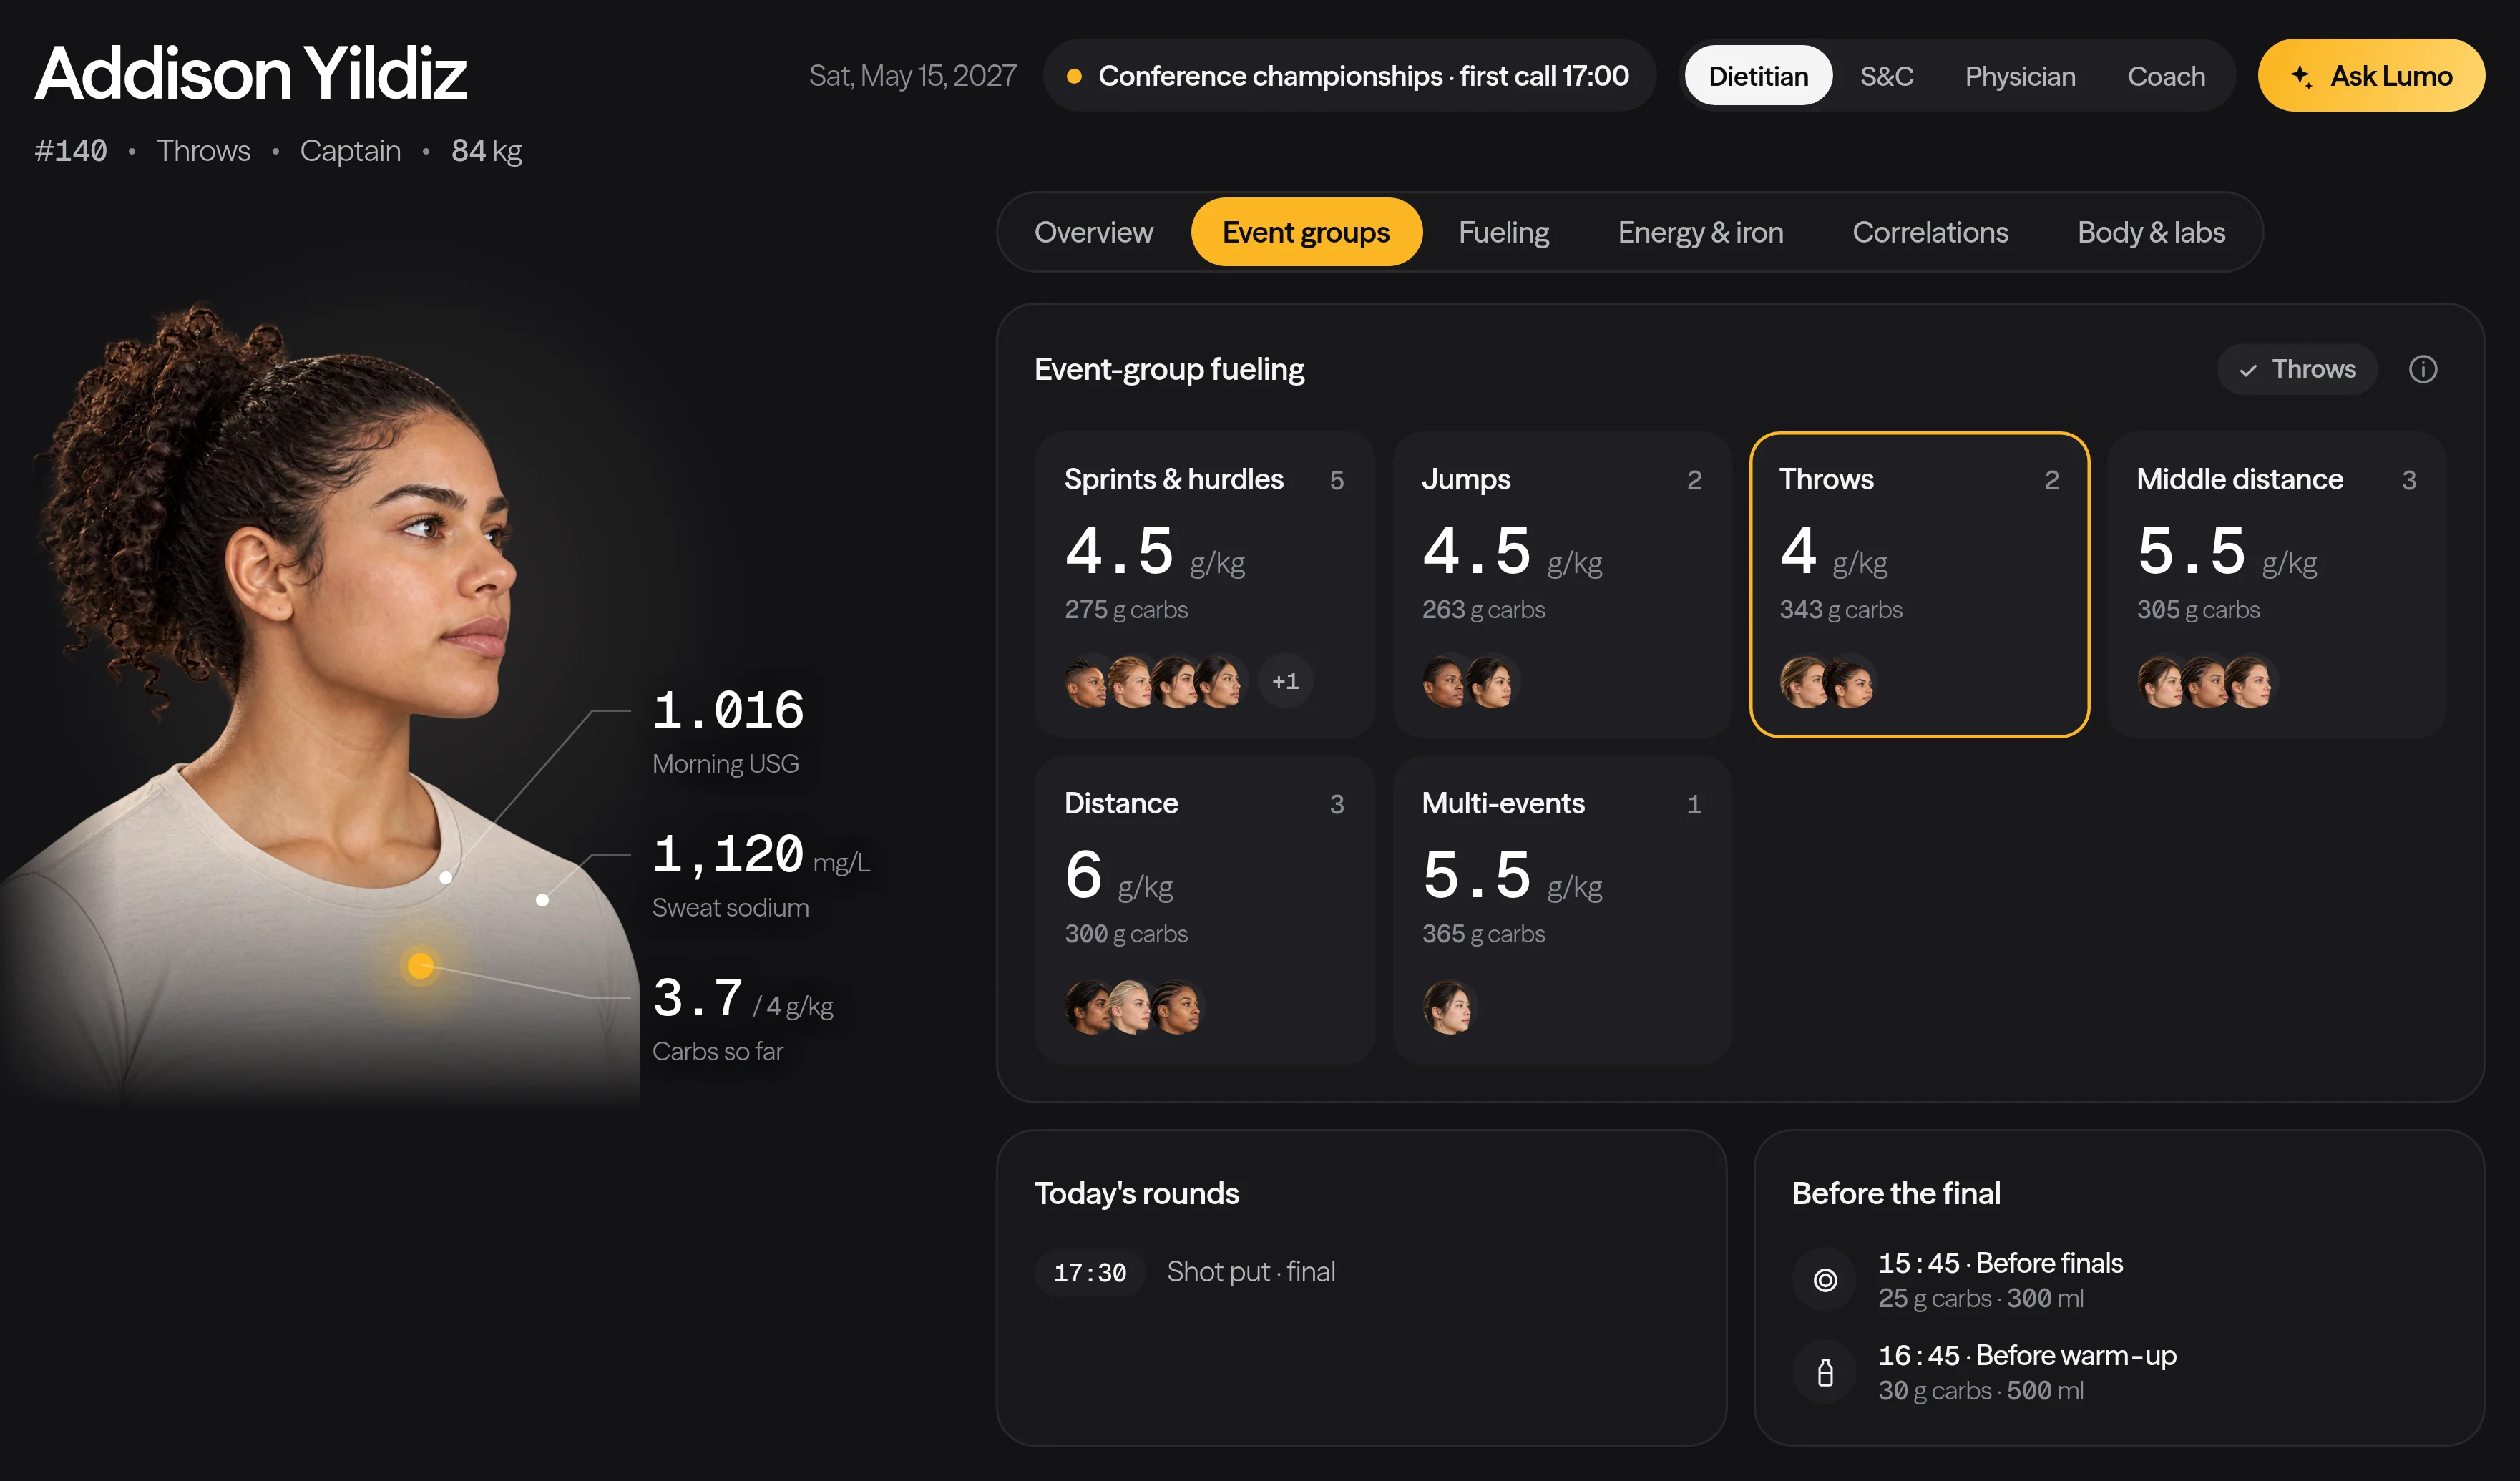Click the Ask Lumo button

[x=2371, y=76]
